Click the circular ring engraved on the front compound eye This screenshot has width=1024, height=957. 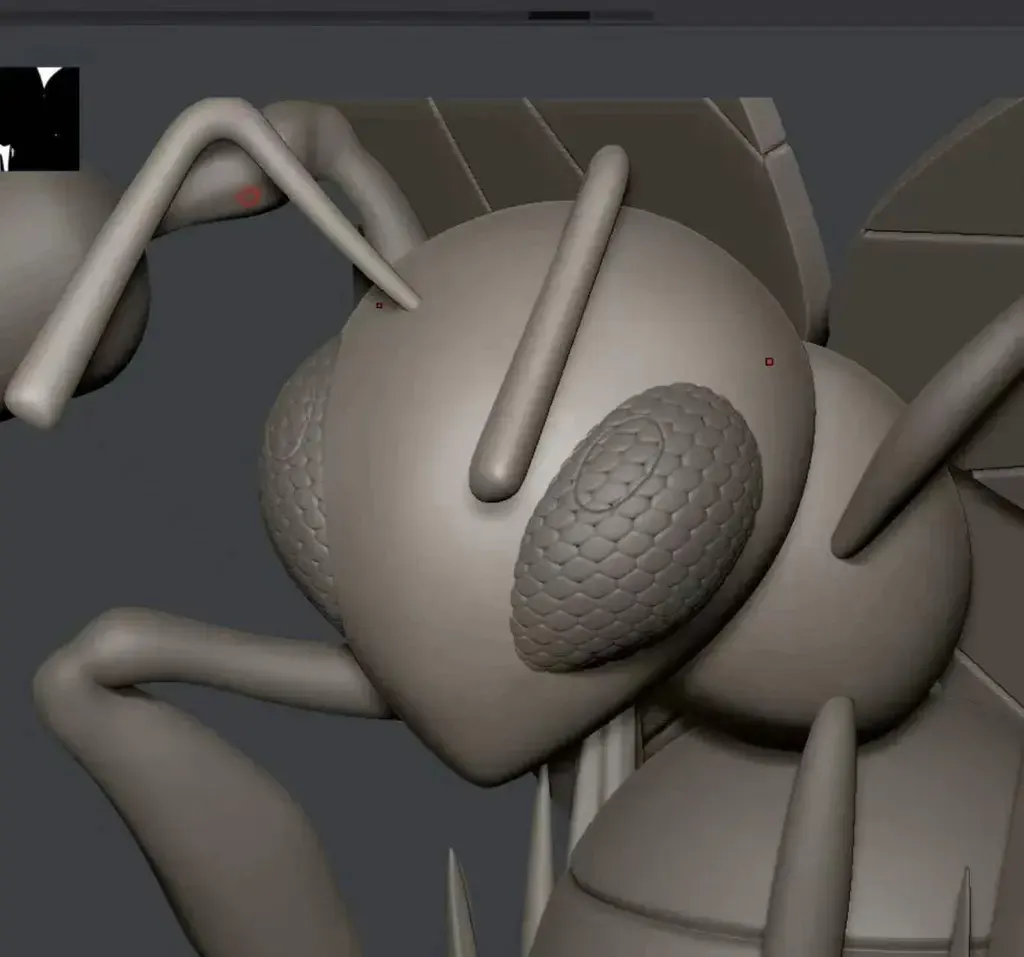tap(622, 465)
